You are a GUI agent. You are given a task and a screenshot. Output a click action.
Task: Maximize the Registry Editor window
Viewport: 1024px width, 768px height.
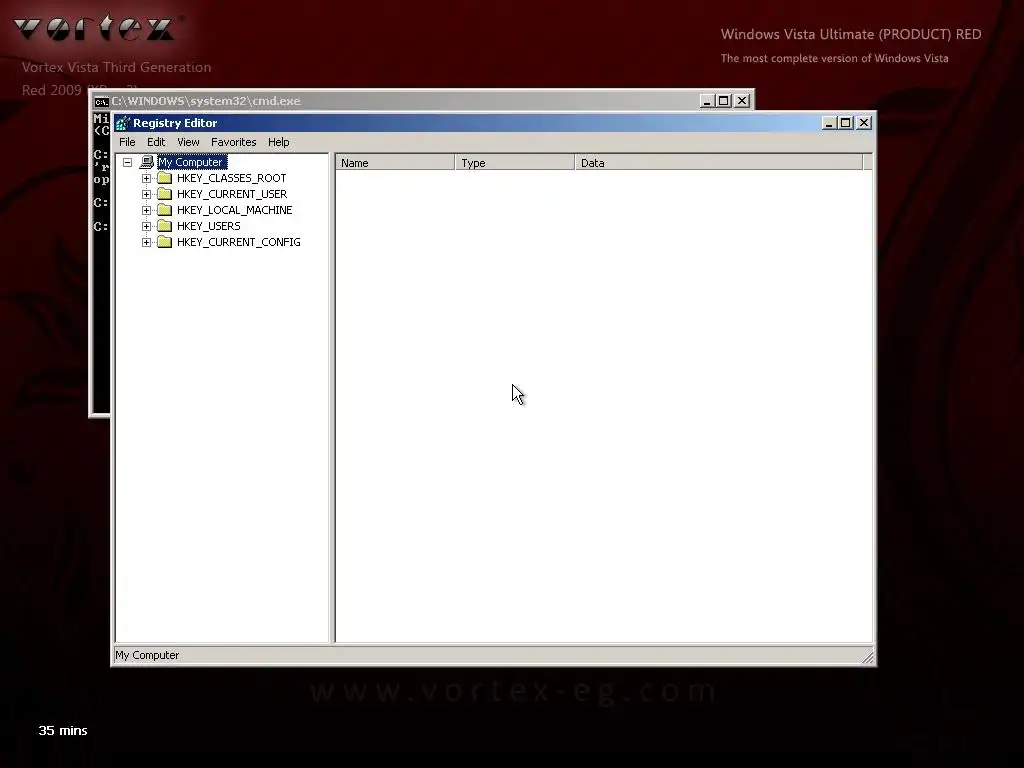(x=846, y=123)
